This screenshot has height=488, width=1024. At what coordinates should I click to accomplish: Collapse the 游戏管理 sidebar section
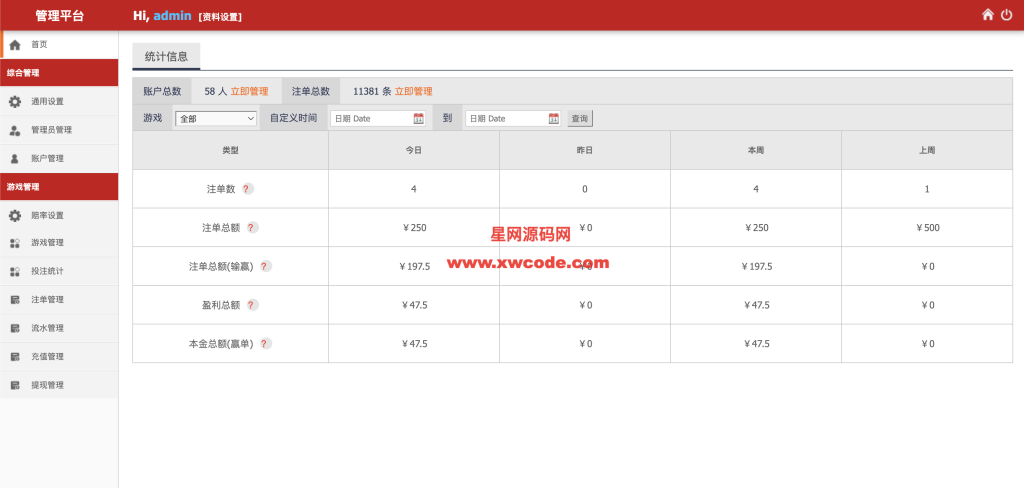coord(59,187)
